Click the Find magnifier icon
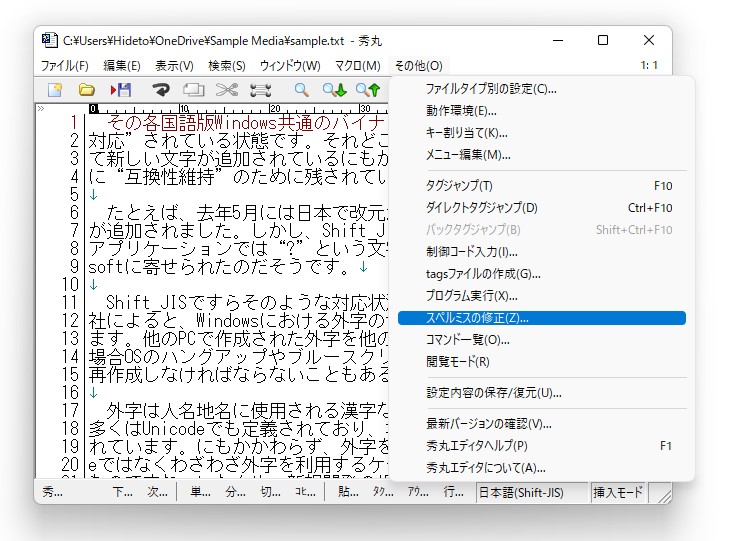This screenshot has height=541, width=730. click(x=302, y=89)
